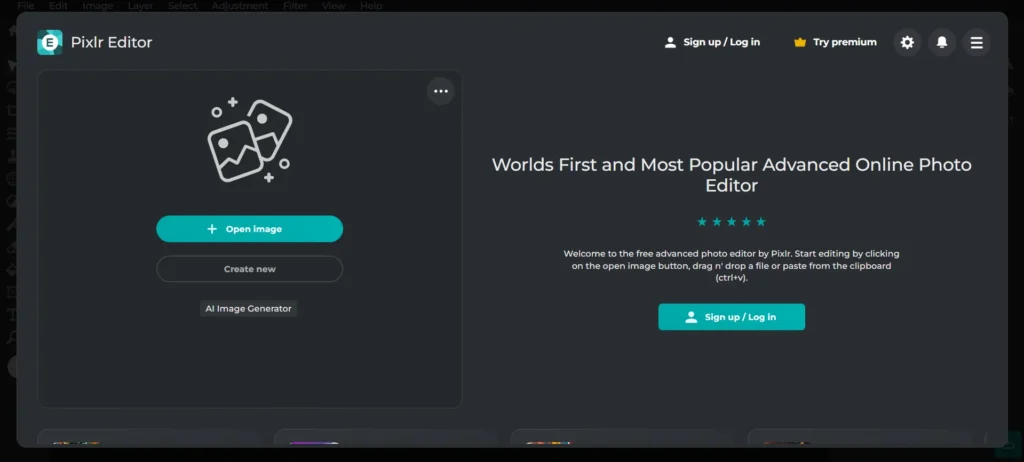Click the Open image button

(249, 229)
